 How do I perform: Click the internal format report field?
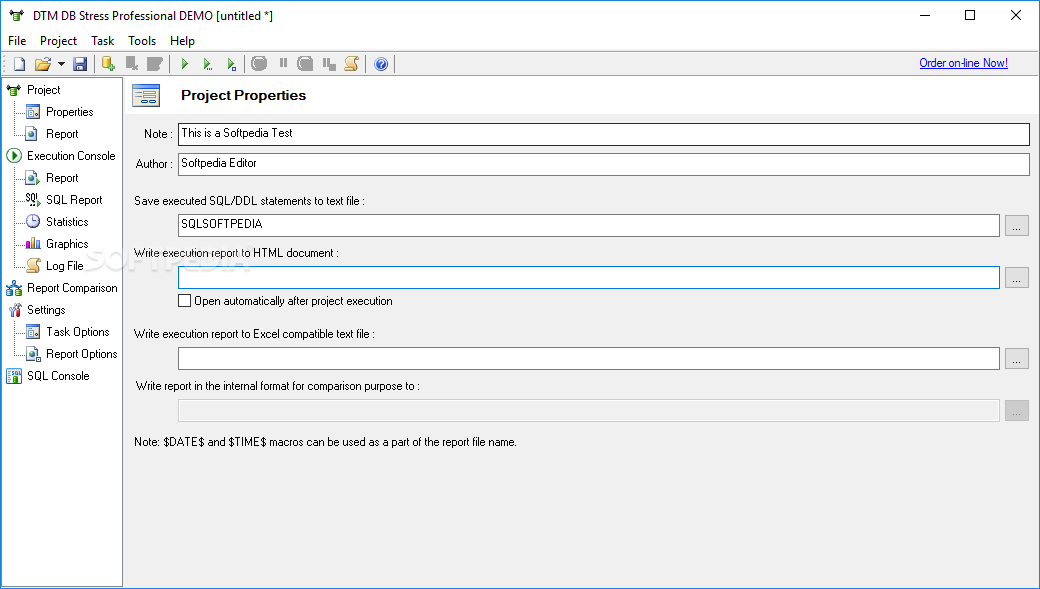coord(588,410)
